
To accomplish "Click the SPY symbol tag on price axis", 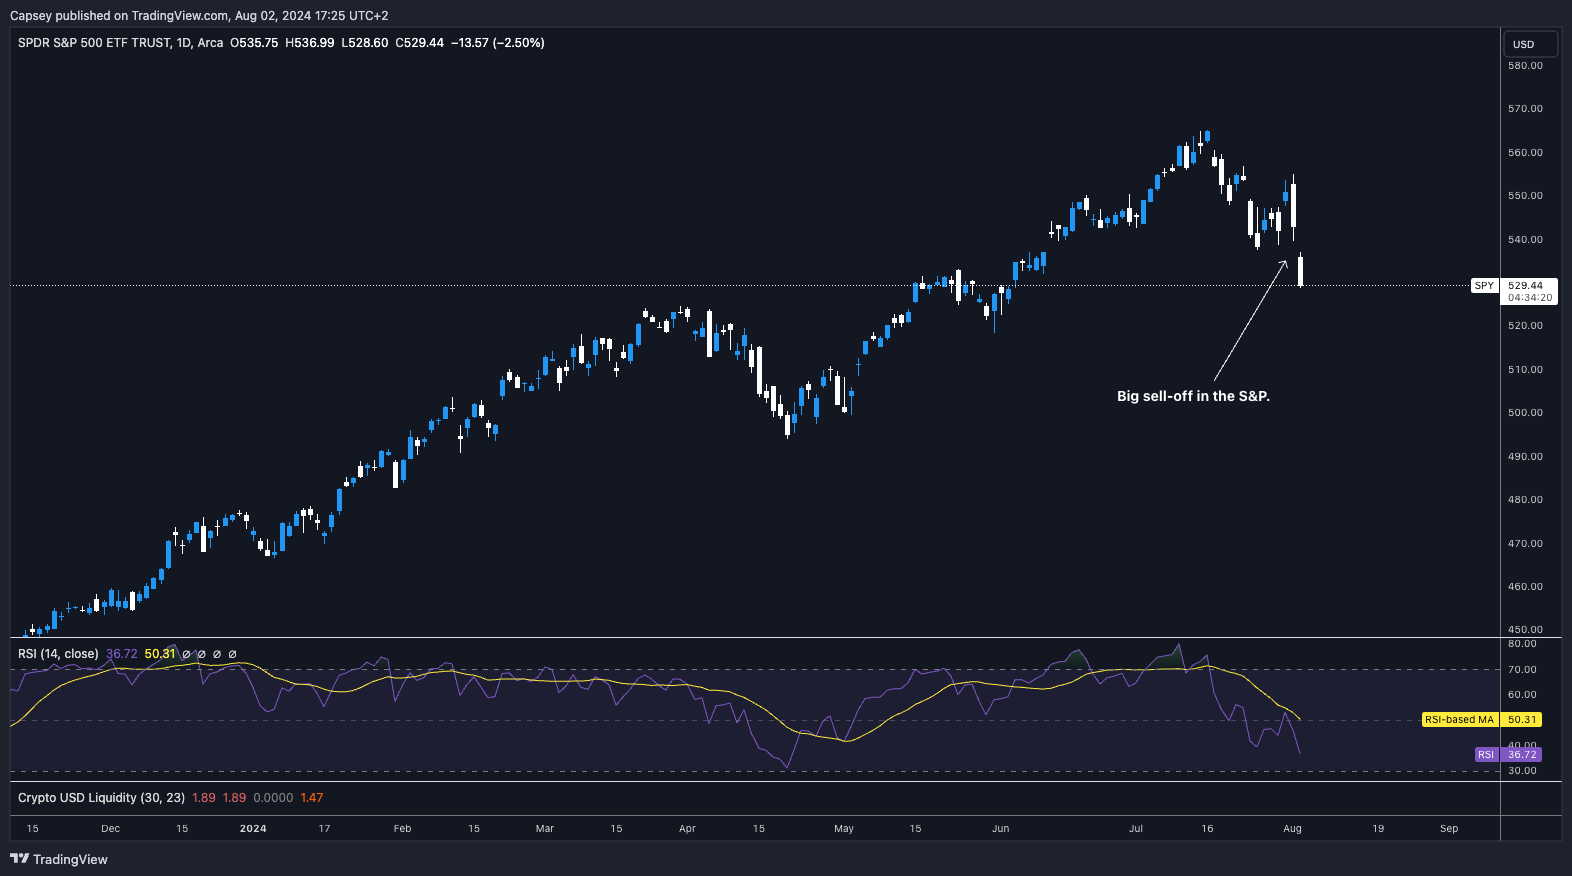I will pyautogui.click(x=1485, y=286).
